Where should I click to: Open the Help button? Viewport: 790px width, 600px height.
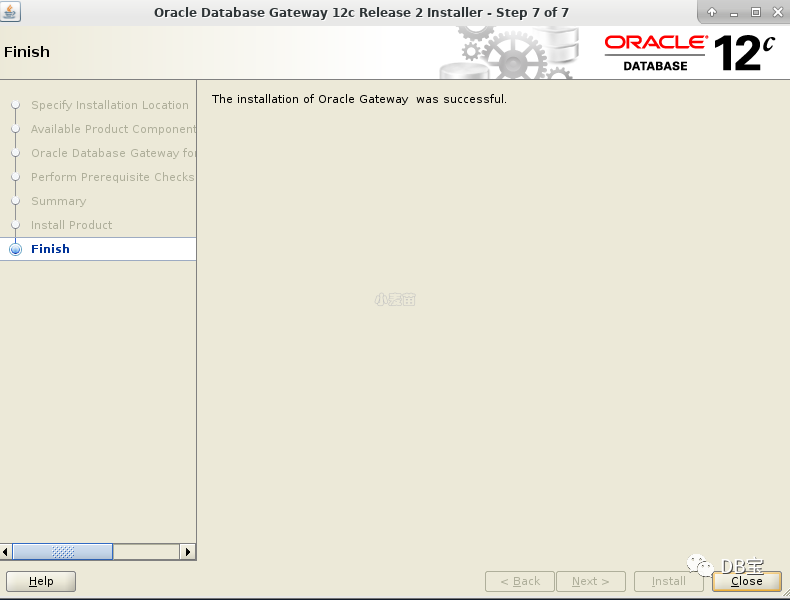[x=41, y=581]
